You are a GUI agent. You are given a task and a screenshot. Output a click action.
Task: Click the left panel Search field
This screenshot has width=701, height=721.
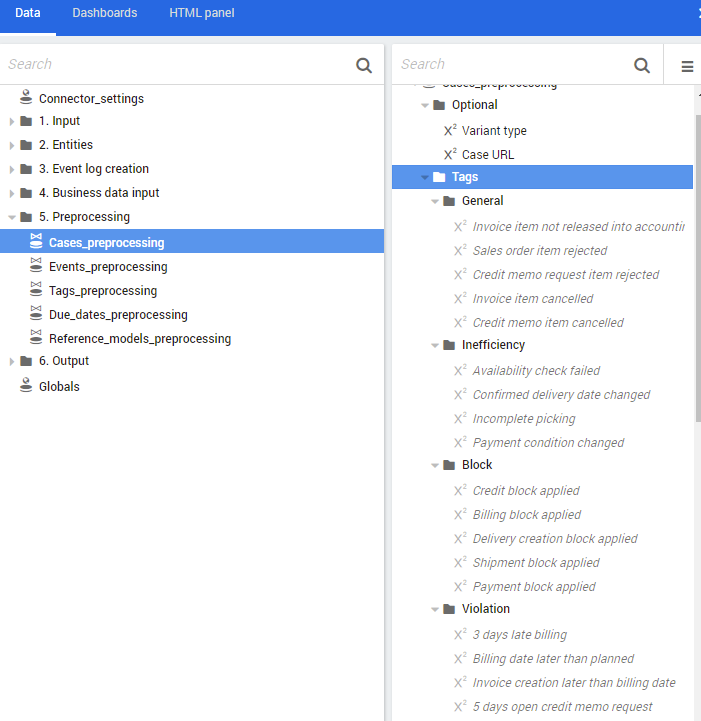[x=175, y=64]
